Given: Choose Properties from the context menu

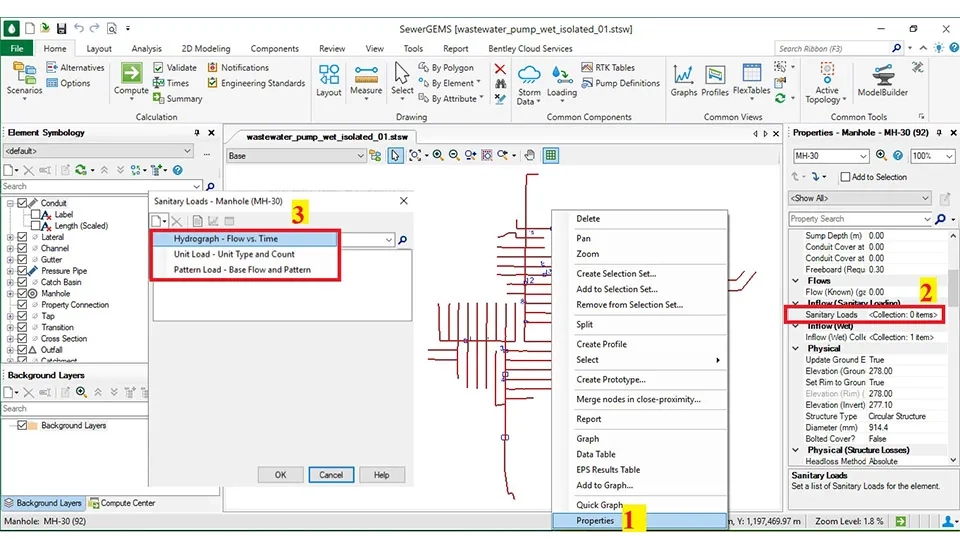Looking at the screenshot, I should [595, 521].
